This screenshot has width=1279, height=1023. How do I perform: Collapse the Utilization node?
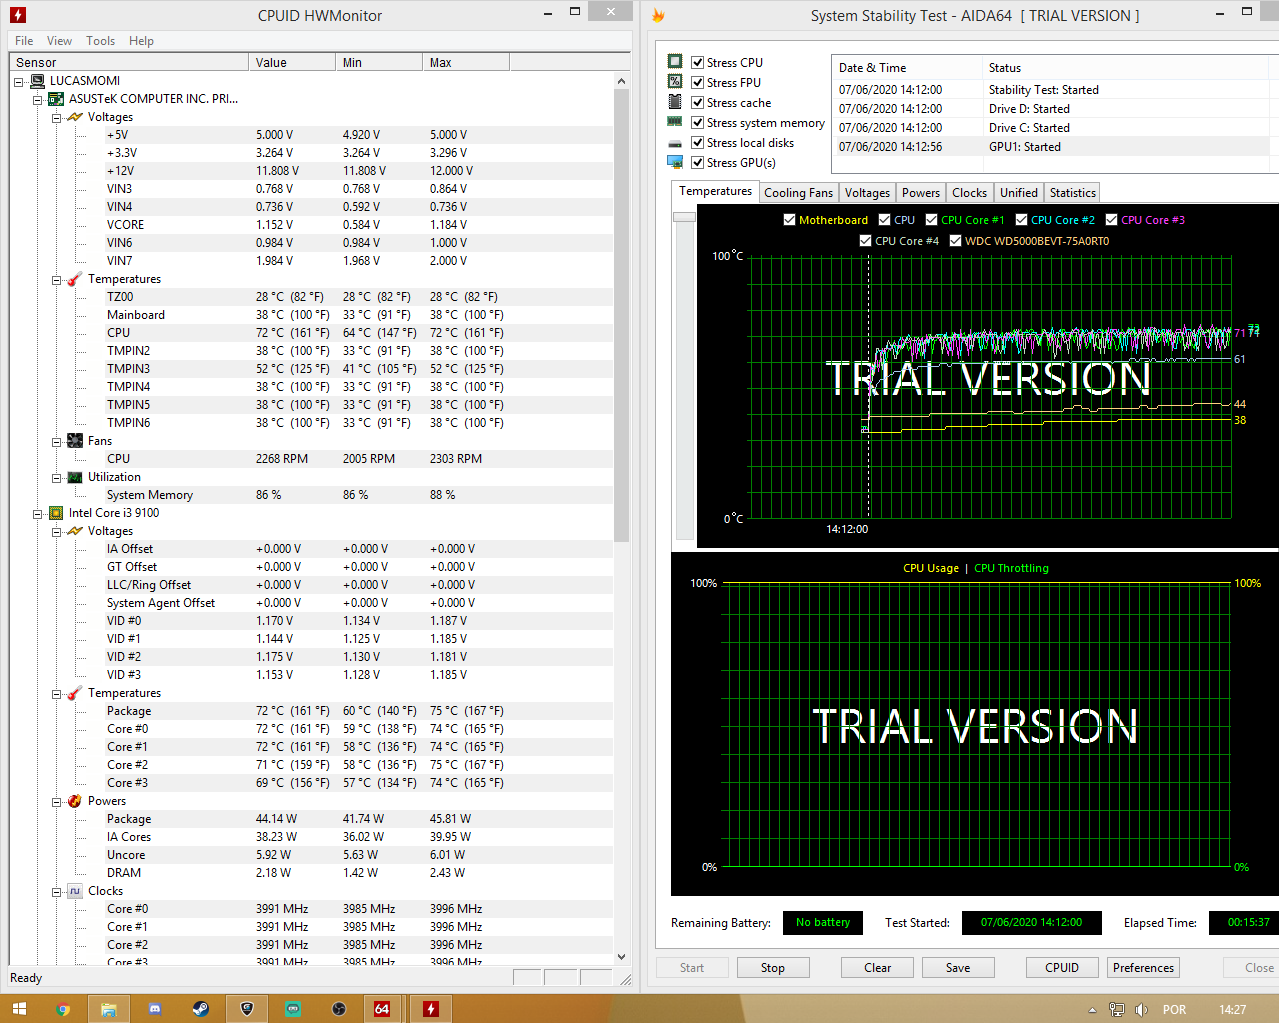57,478
